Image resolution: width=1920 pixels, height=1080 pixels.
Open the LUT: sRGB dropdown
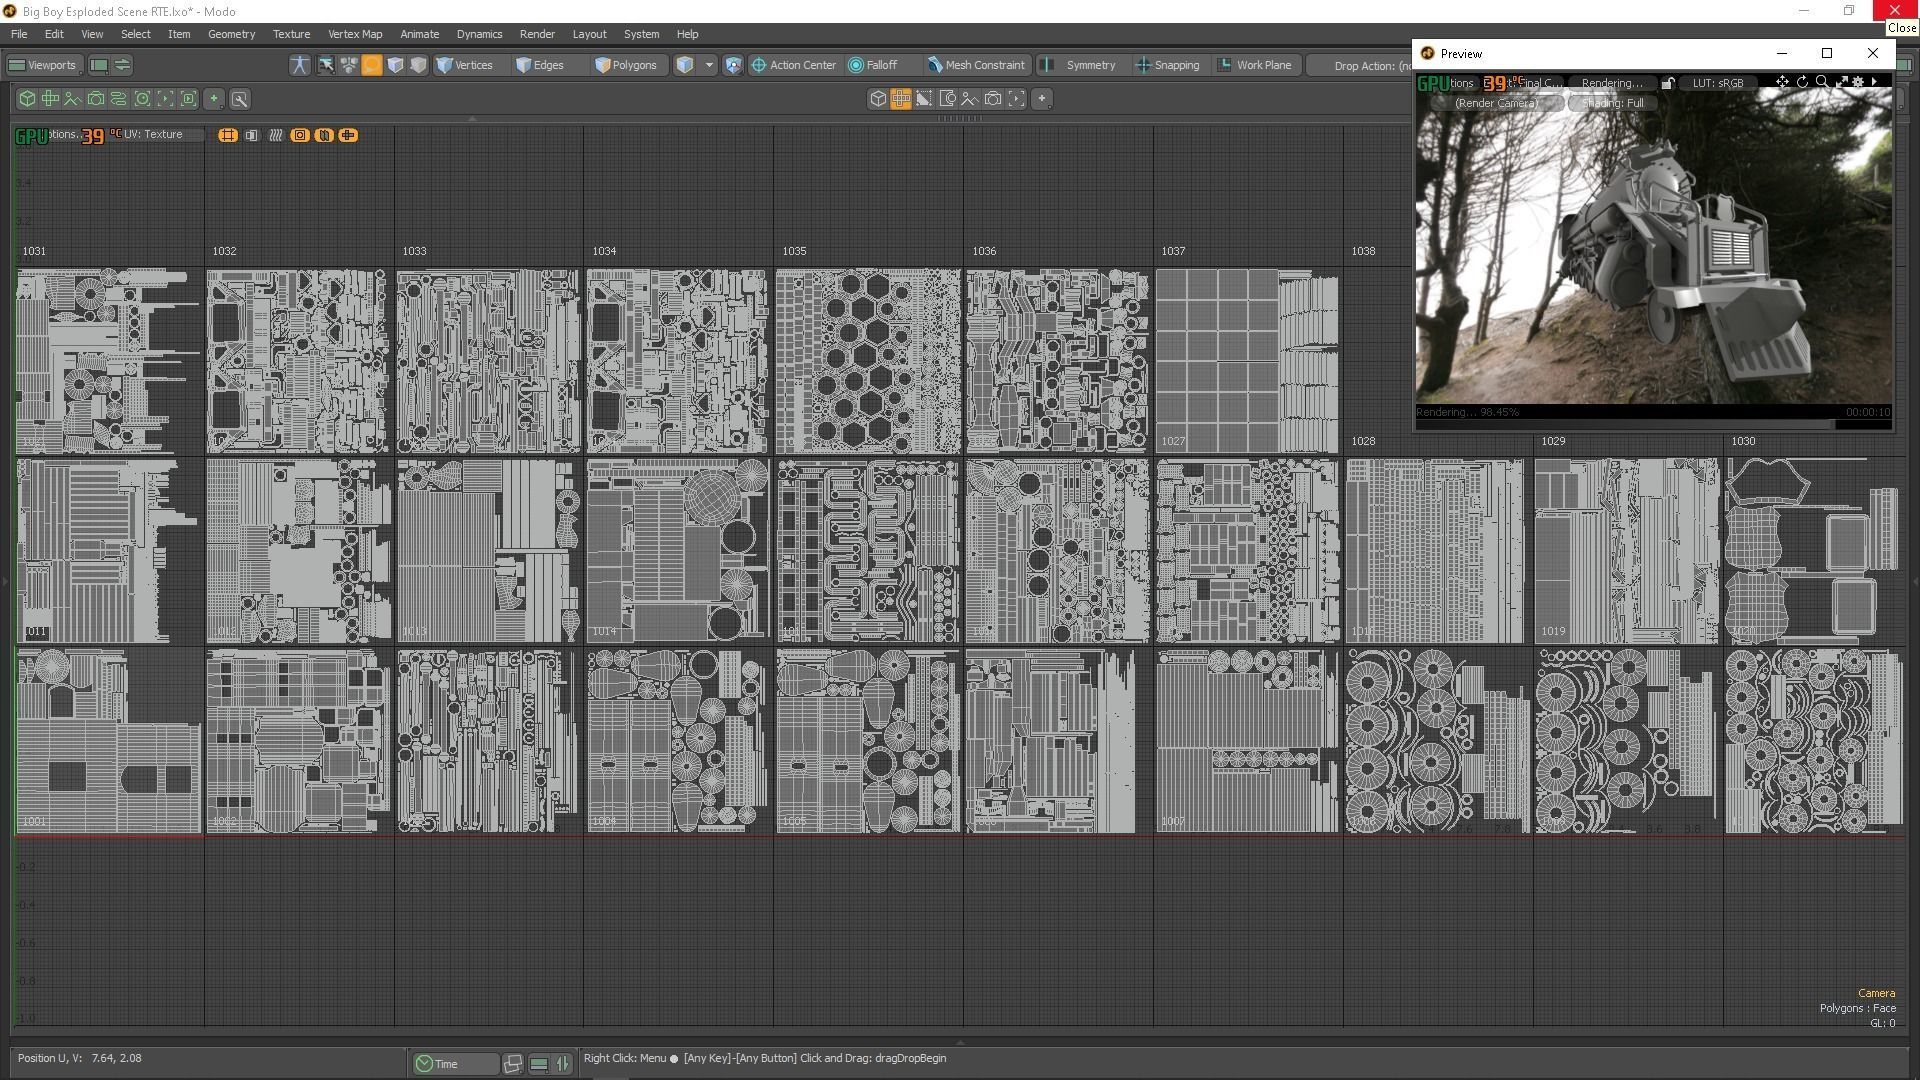coord(1717,83)
